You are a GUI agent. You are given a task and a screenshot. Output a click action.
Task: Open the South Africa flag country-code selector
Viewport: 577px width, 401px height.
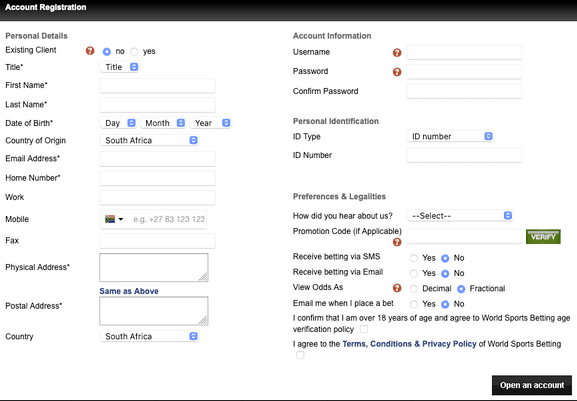[x=114, y=219]
